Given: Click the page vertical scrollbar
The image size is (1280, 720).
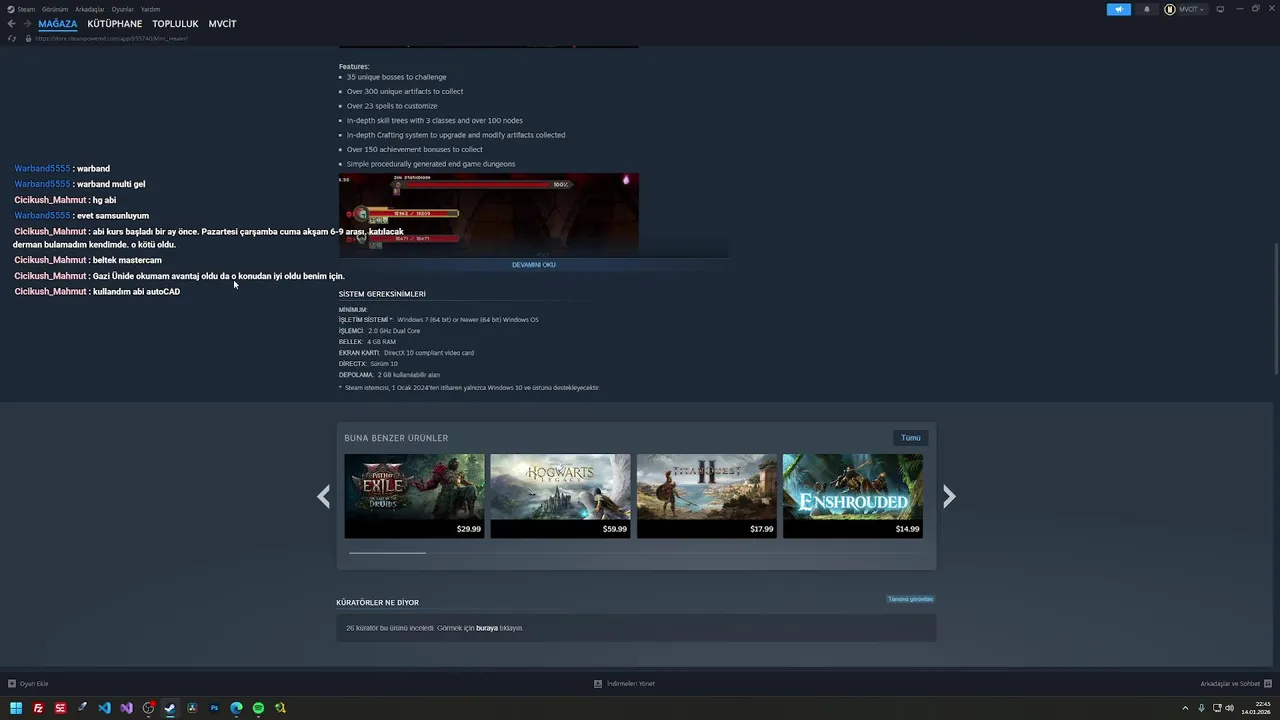Looking at the screenshot, I should (x=1276, y=308).
